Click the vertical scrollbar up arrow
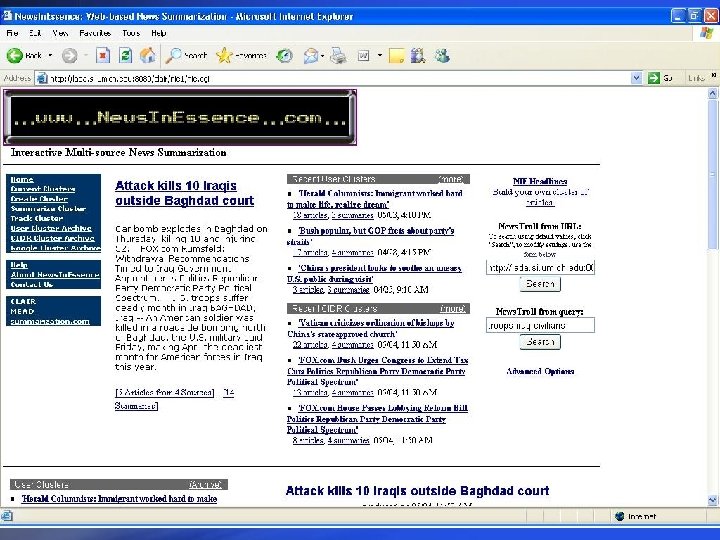 712,93
